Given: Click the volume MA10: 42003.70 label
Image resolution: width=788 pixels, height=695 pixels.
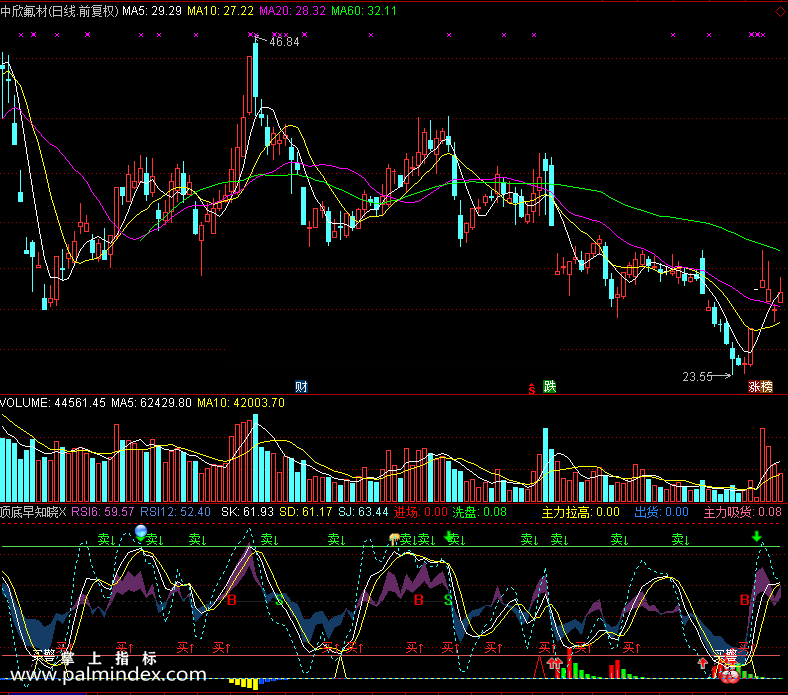Looking at the screenshot, I should click(x=241, y=403).
